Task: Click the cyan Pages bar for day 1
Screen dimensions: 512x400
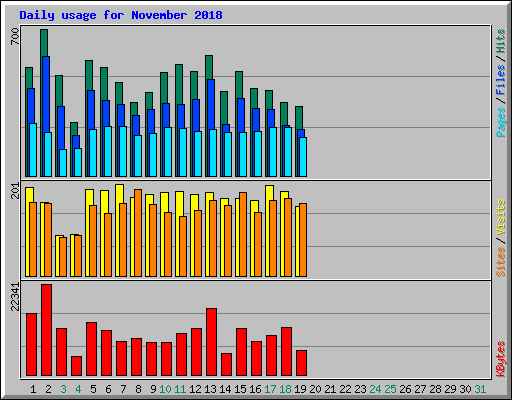Action: (x=33, y=150)
